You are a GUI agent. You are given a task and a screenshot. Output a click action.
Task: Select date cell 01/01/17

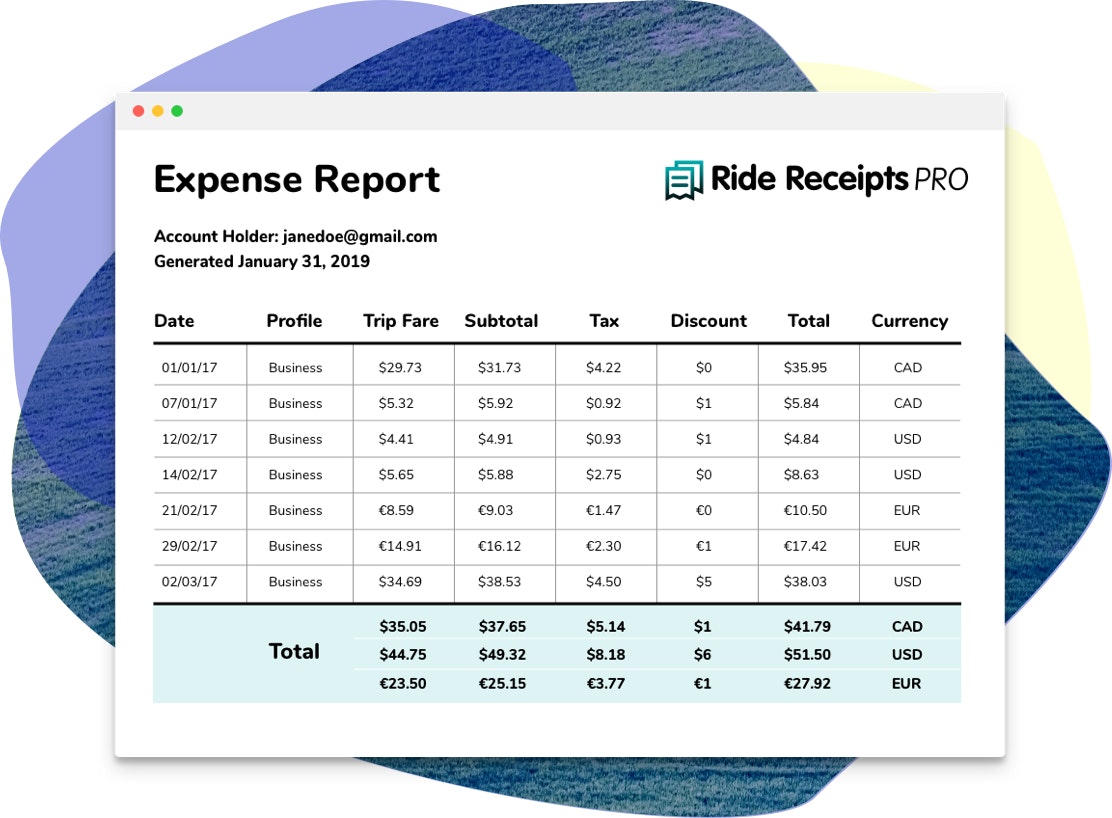(x=189, y=367)
